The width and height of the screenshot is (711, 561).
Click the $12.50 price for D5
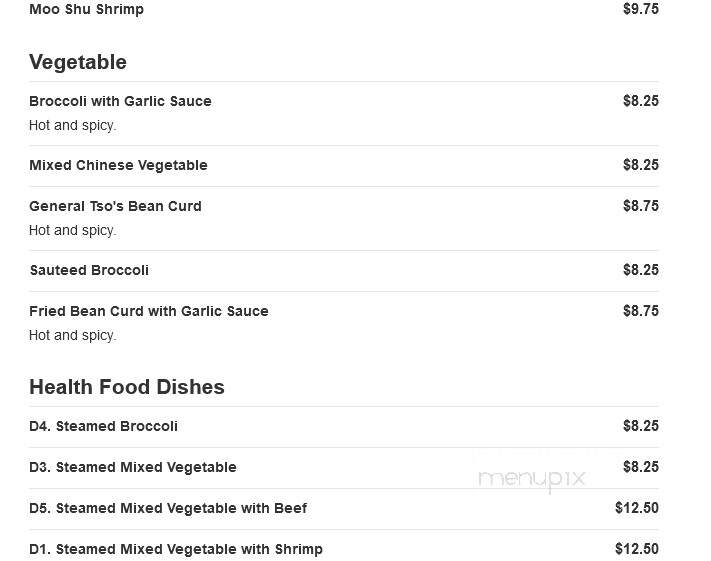click(637, 508)
